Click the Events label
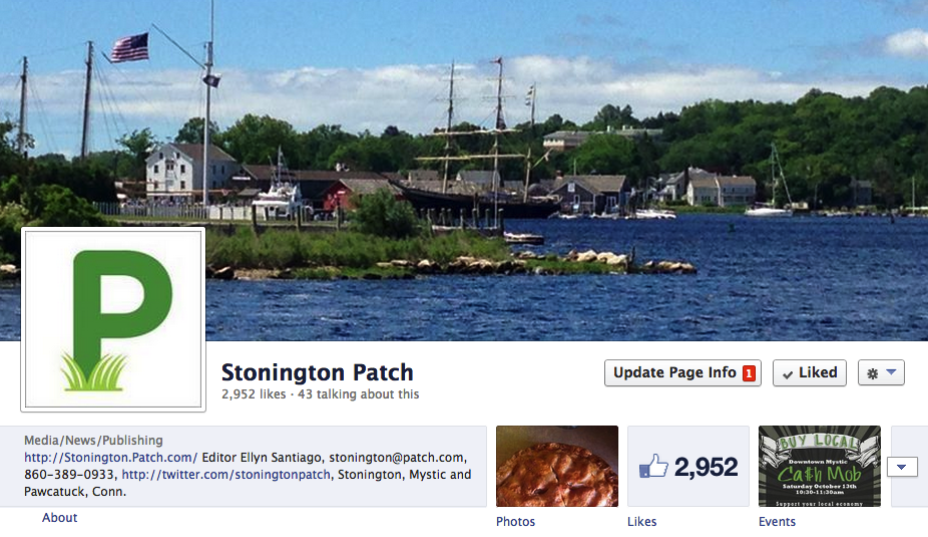Image resolution: width=928 pixels, height=537 pixels. pos(777,522)
